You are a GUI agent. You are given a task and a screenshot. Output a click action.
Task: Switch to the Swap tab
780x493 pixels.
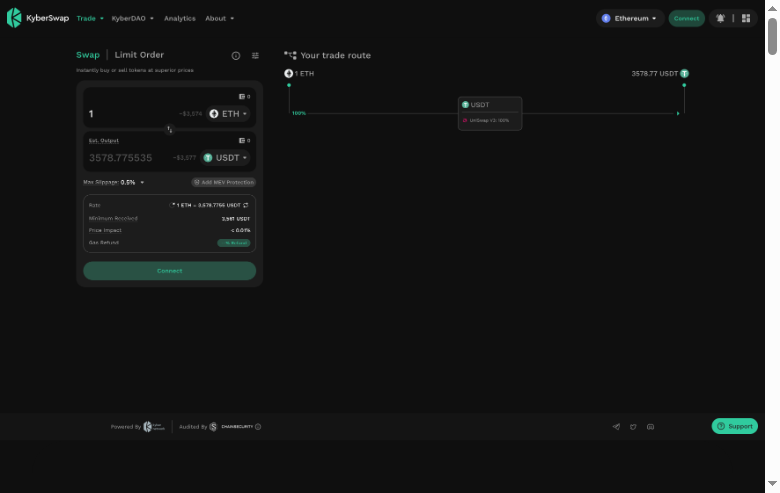coord(88,55)
